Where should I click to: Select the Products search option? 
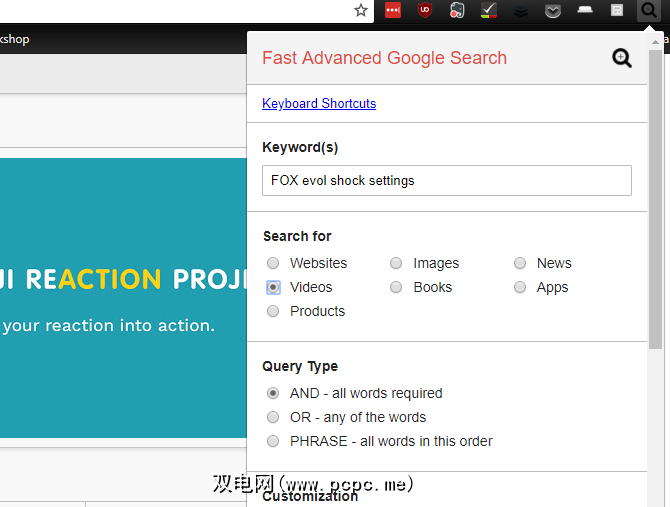tap(273, 311)
